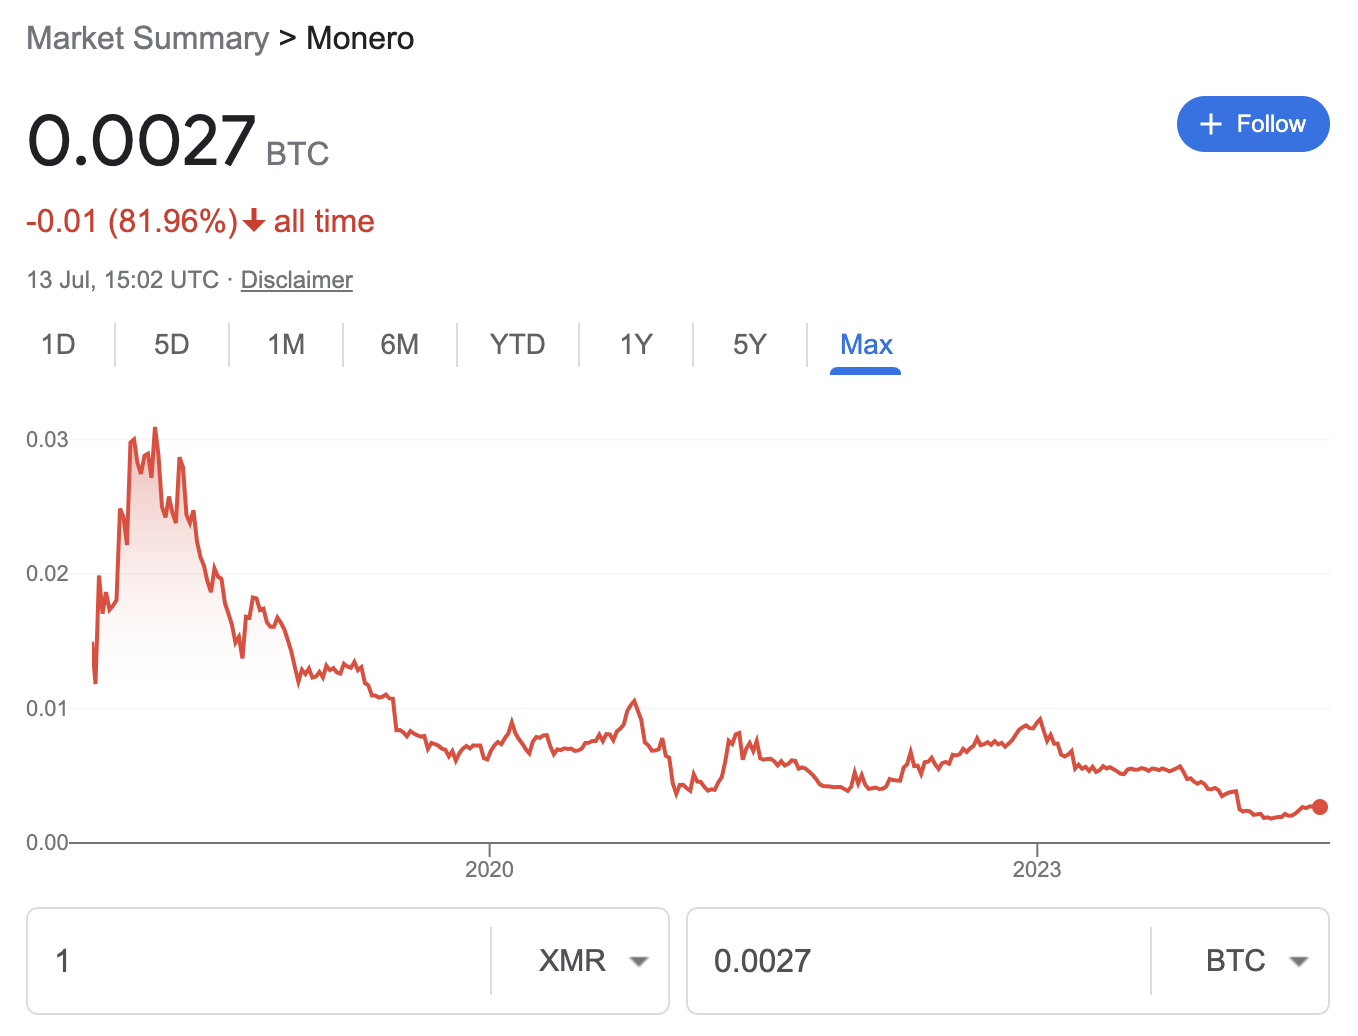Select the 5D time range tab
This screenshot has width=1358, height=1036.
171,345
